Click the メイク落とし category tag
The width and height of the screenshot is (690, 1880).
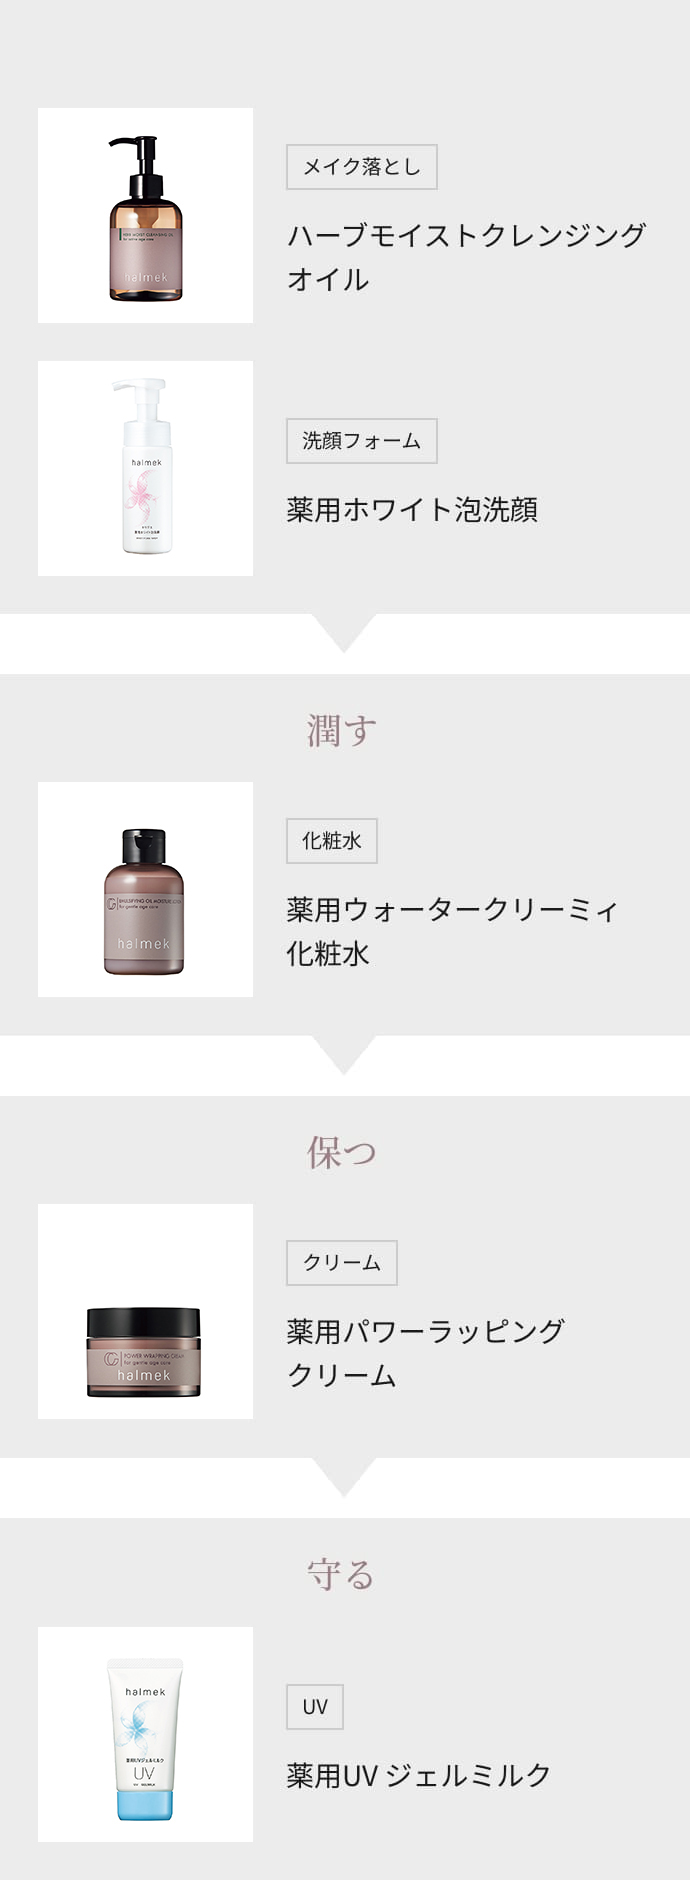coord(362,167)
